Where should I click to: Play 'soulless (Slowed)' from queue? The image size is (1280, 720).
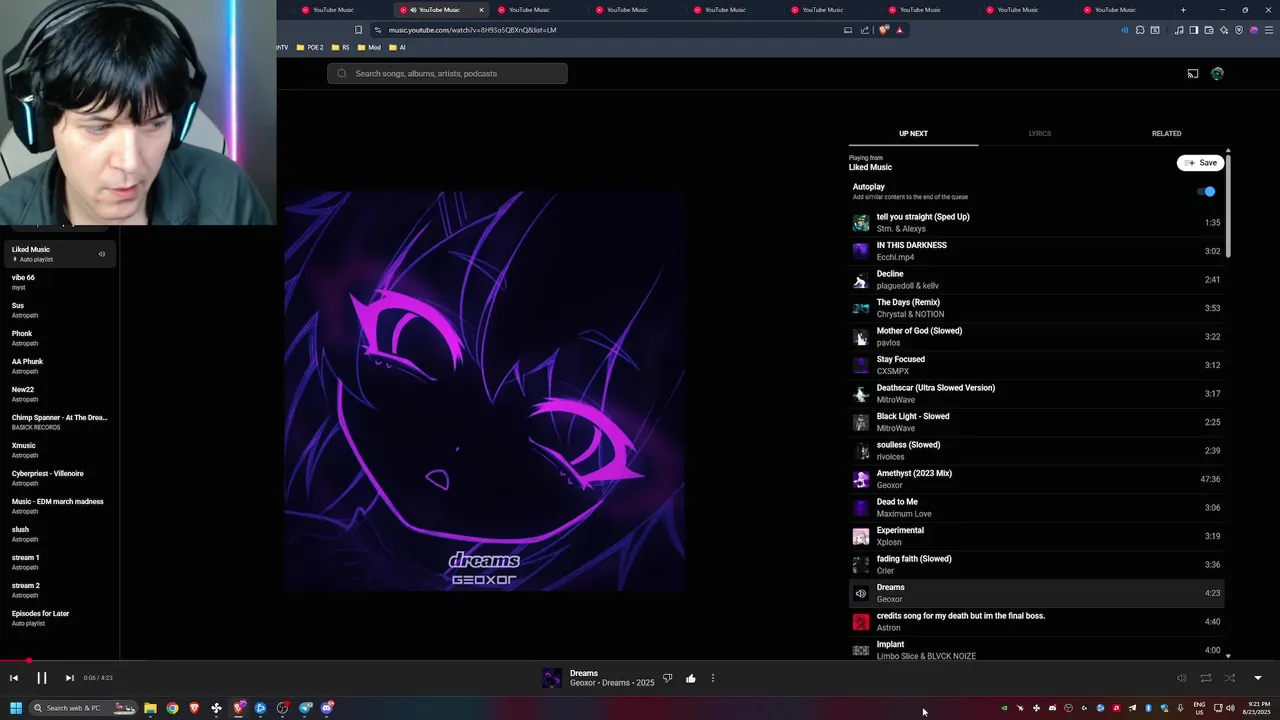click(x=1036, y=450)
